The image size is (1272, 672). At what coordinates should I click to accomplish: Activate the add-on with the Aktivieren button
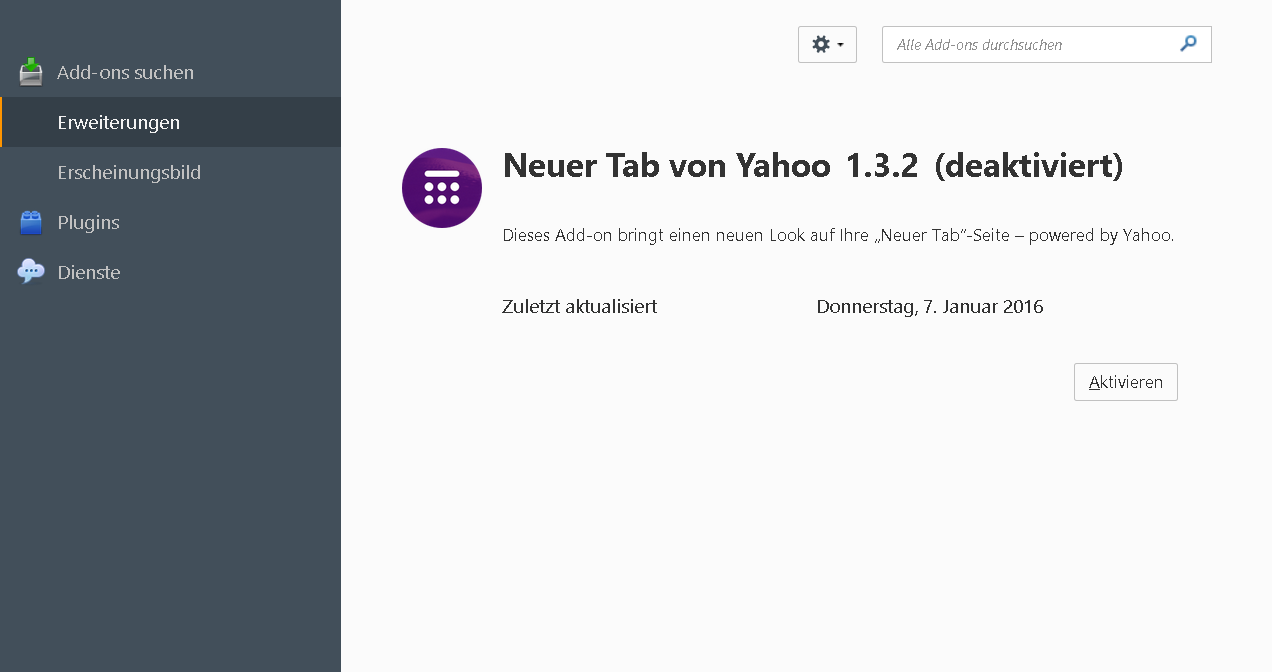pyautogui.click(x=1126, y=382)
